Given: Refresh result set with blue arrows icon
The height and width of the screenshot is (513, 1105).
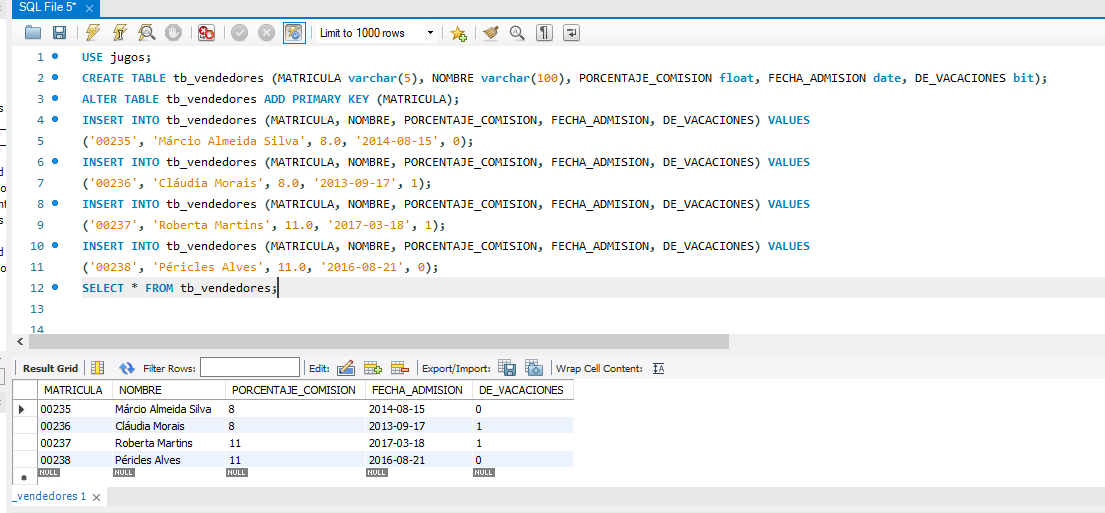Looking at the screenshot, I should tap(127, 368).
